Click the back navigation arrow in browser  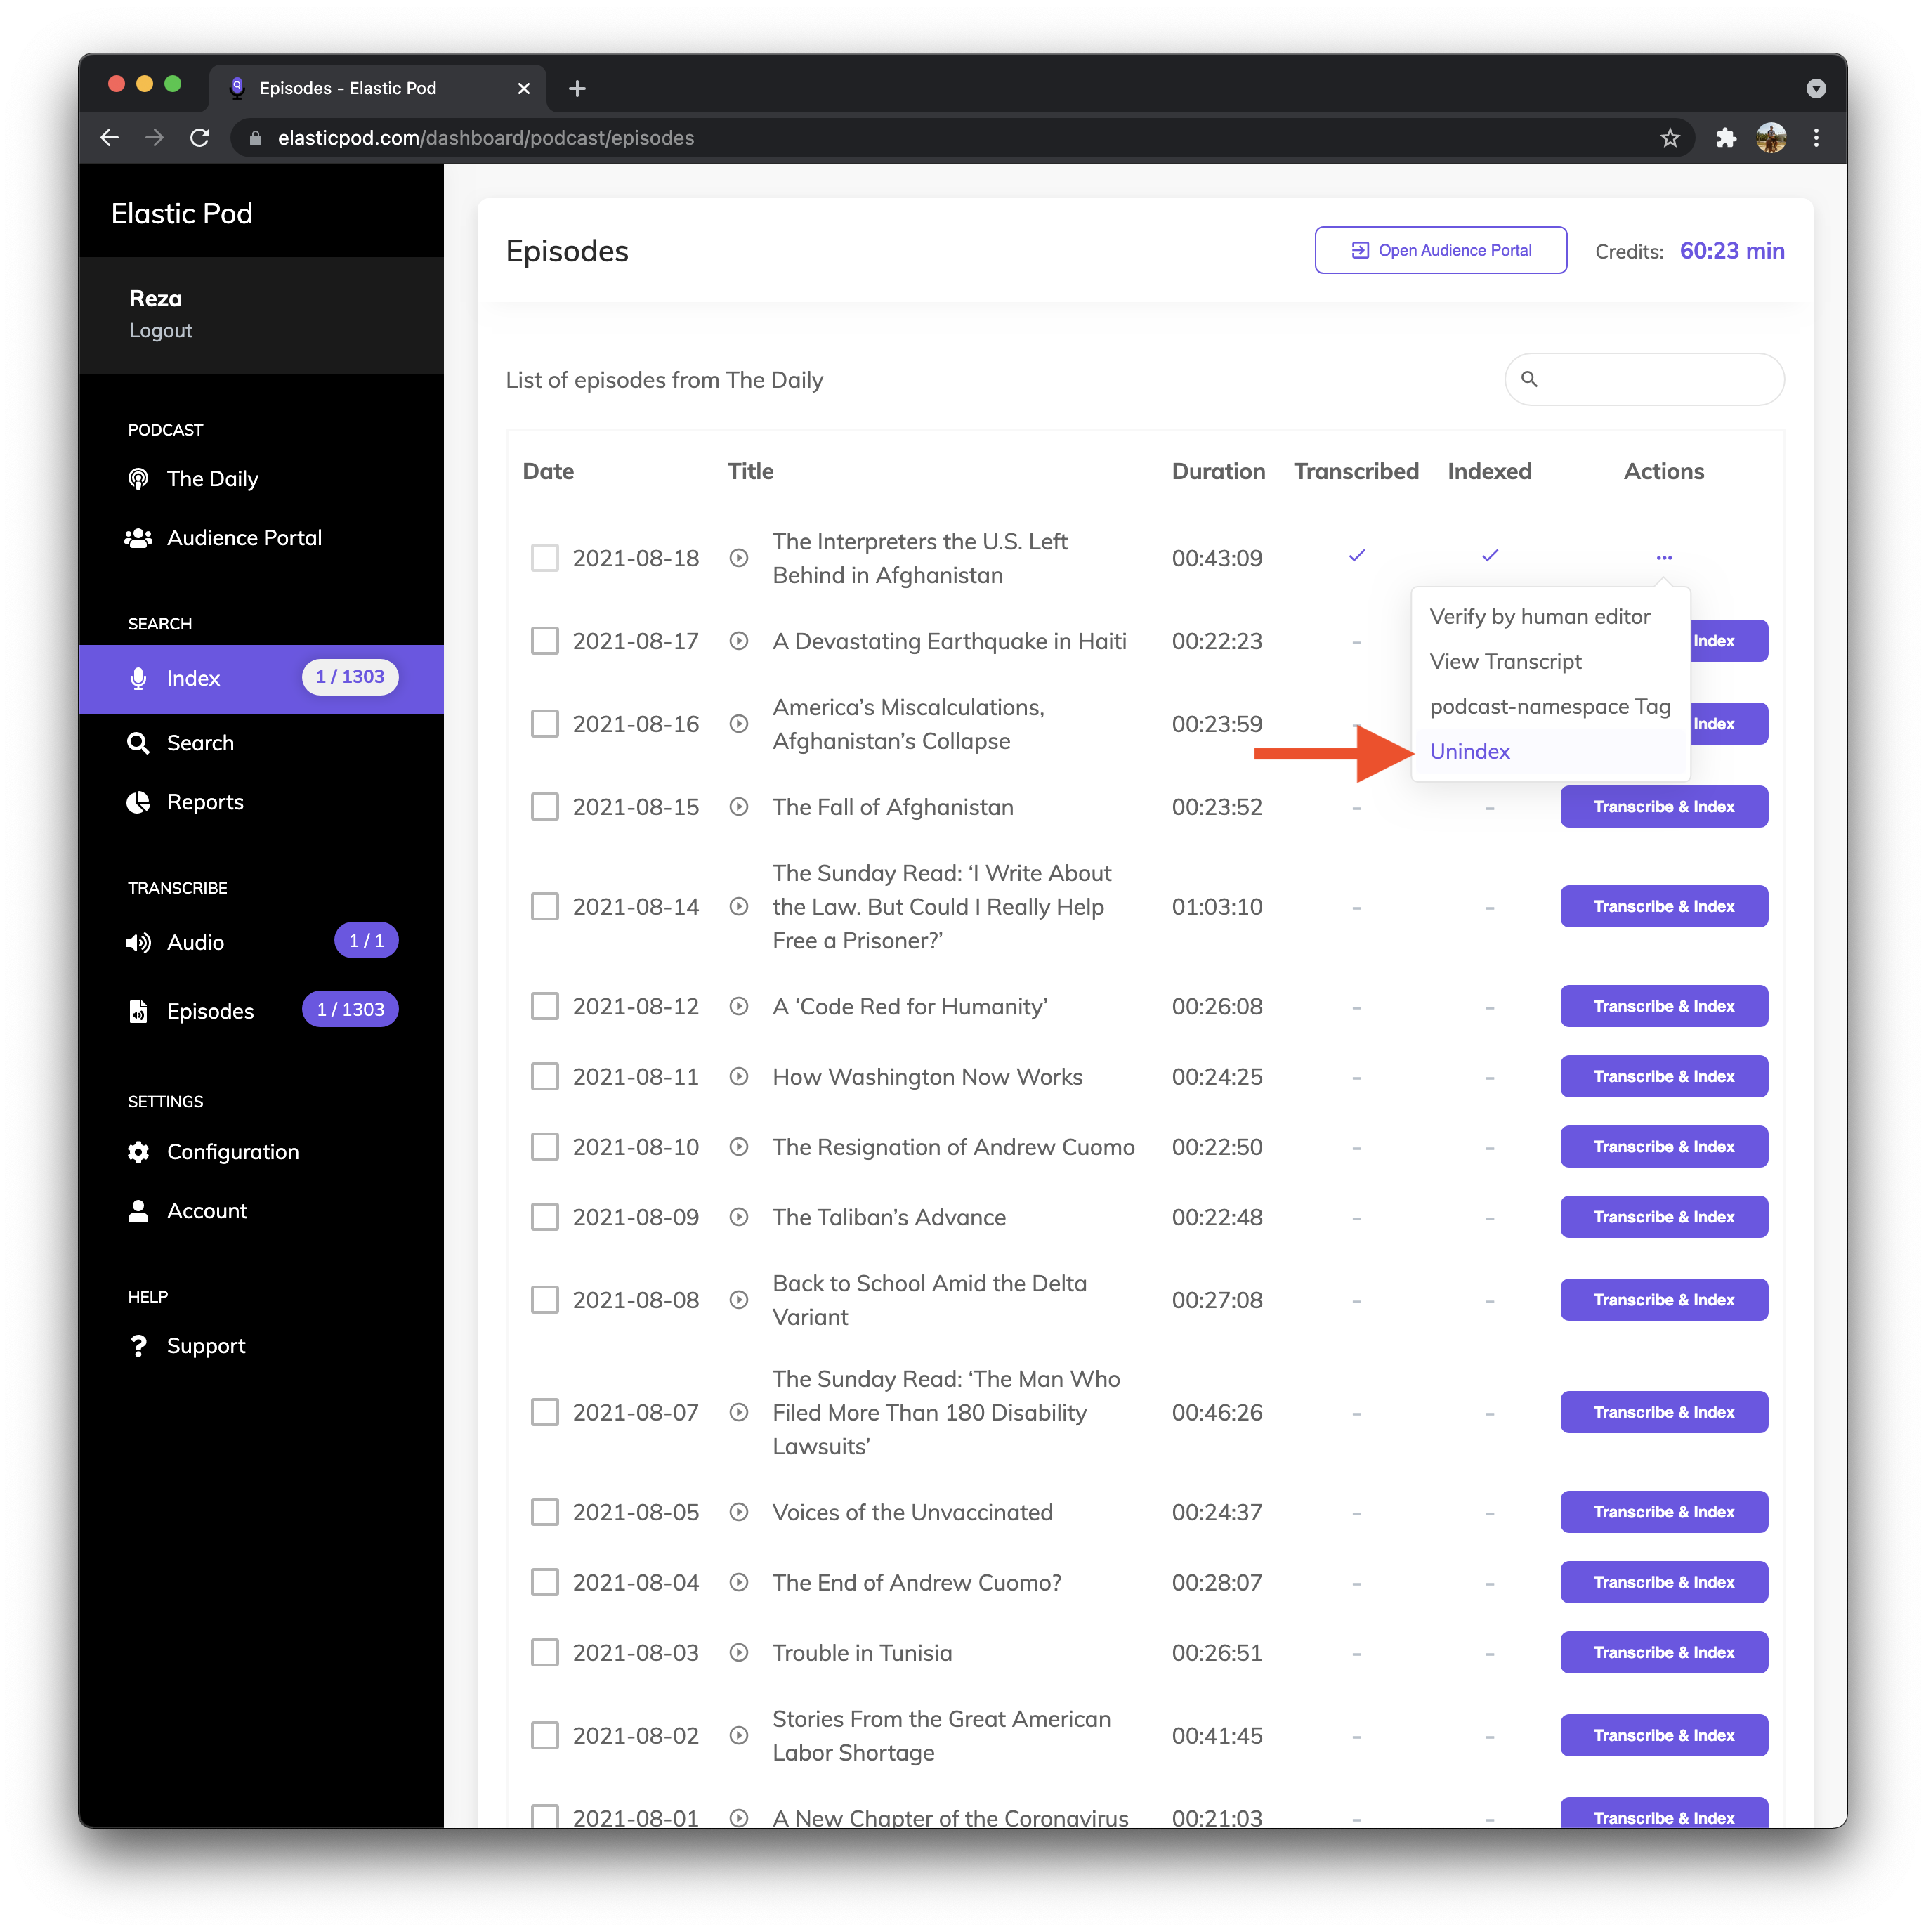tap(110, 138)
